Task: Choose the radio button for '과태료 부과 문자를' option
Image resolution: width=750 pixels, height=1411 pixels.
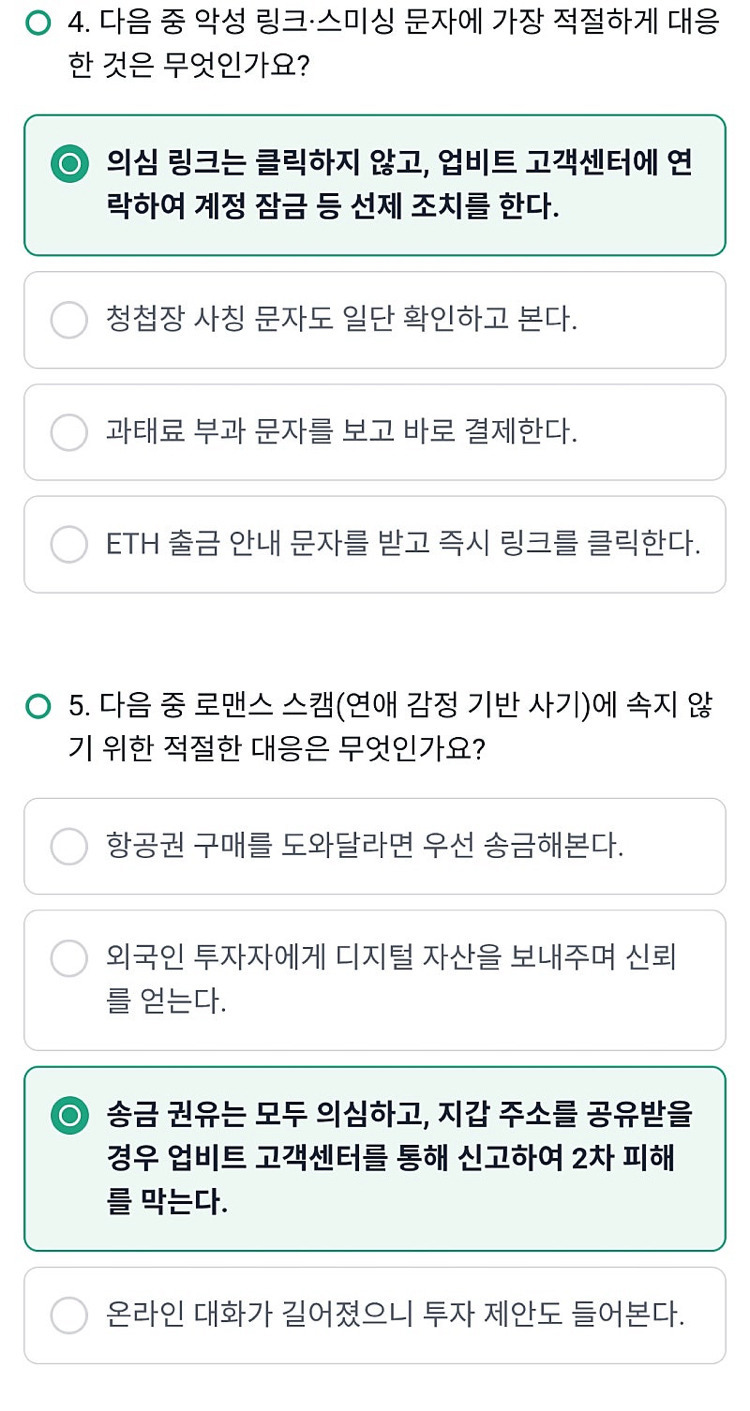Action: [x=69, y=432]
